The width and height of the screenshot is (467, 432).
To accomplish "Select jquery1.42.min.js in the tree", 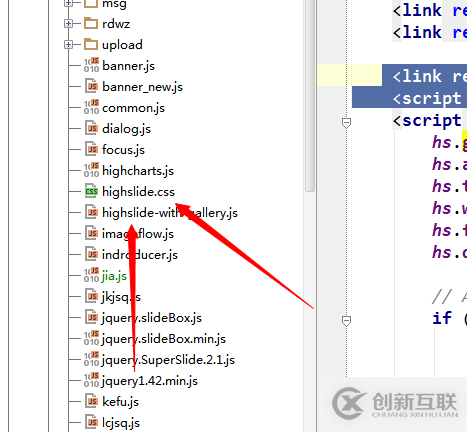I will [x=150, y=381].
